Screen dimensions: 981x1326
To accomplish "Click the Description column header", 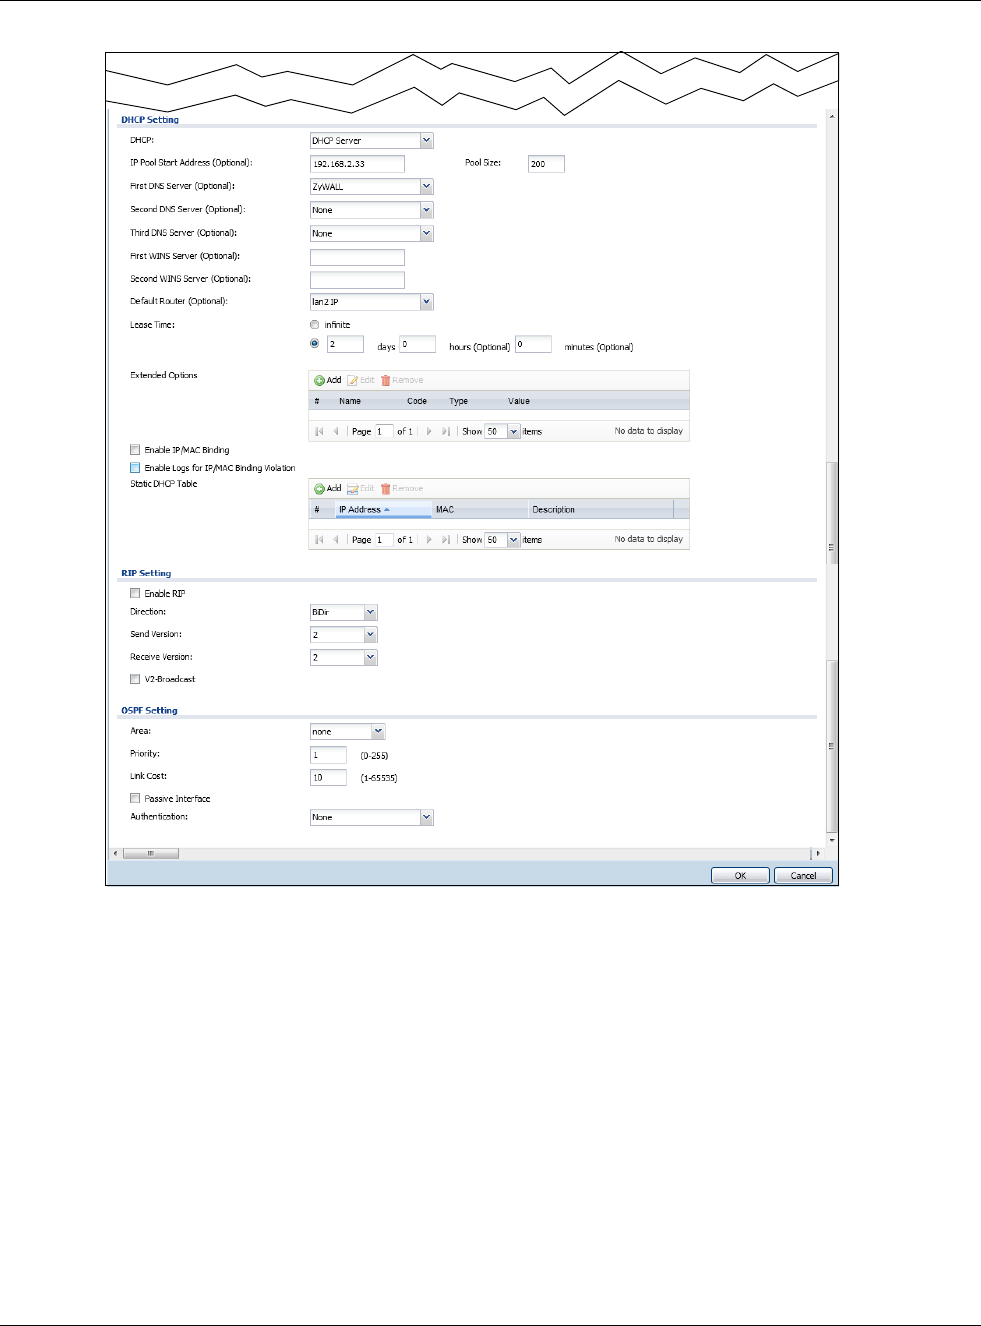I will coord(601,510).
